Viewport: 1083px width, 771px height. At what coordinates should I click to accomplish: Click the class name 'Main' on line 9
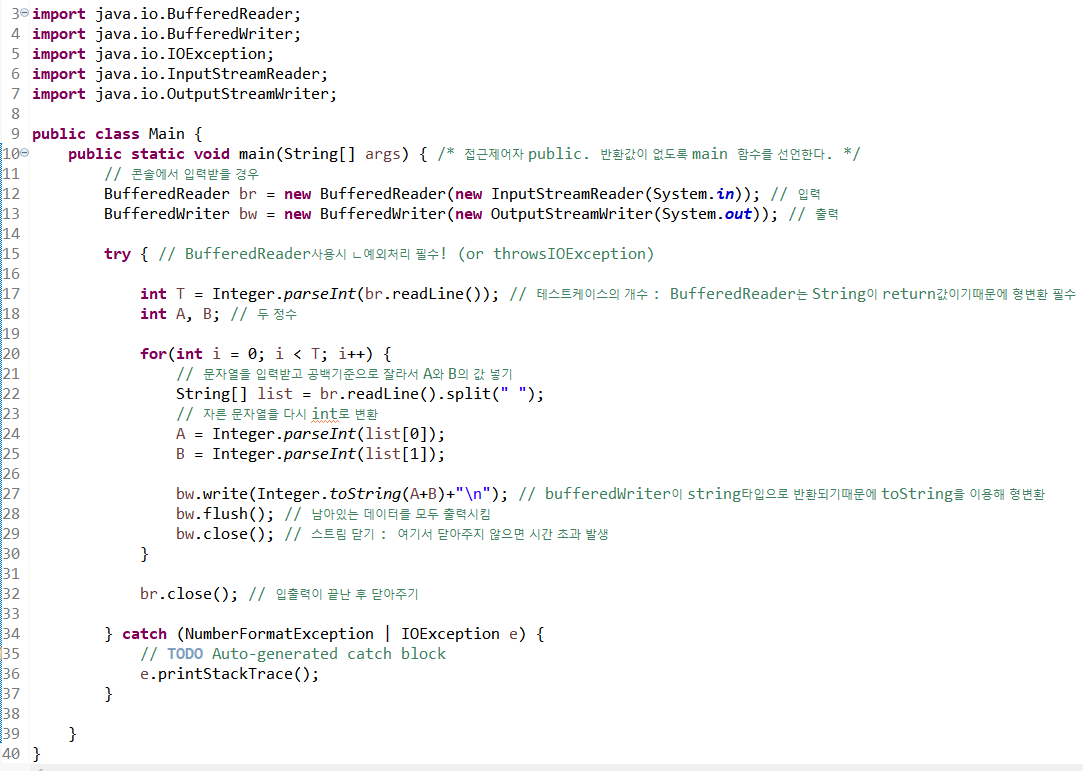click(166, 134)
